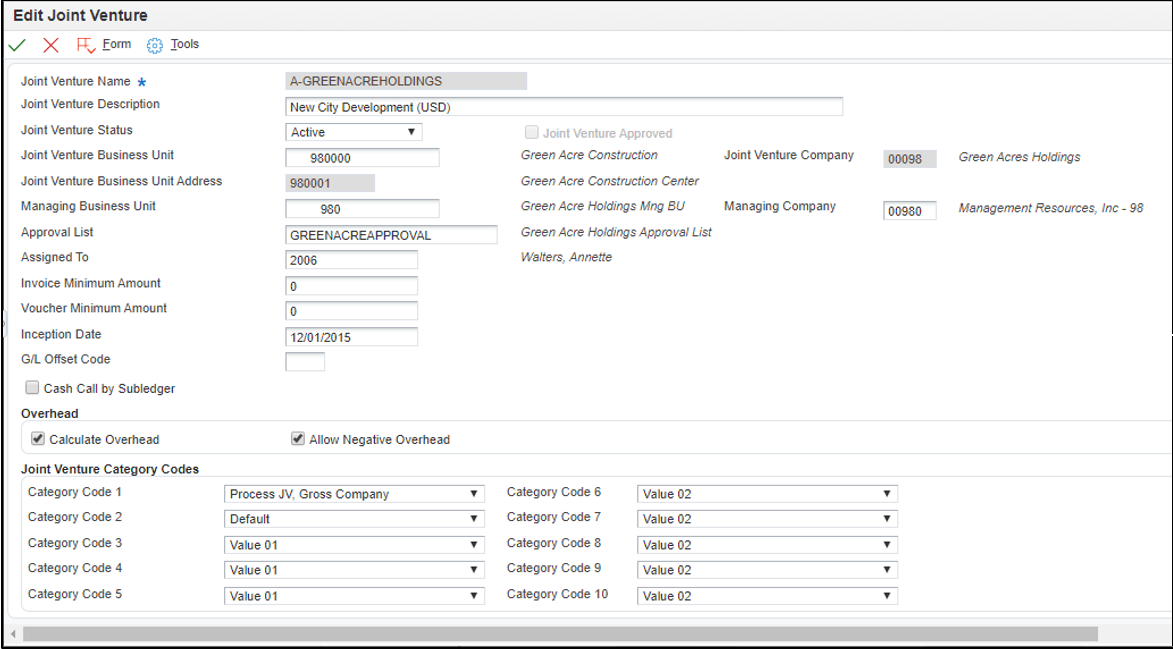The height and width of the screenshot is (649, 1173).
Task: Edit the Approval List field
Action: [x=391, y=235]
